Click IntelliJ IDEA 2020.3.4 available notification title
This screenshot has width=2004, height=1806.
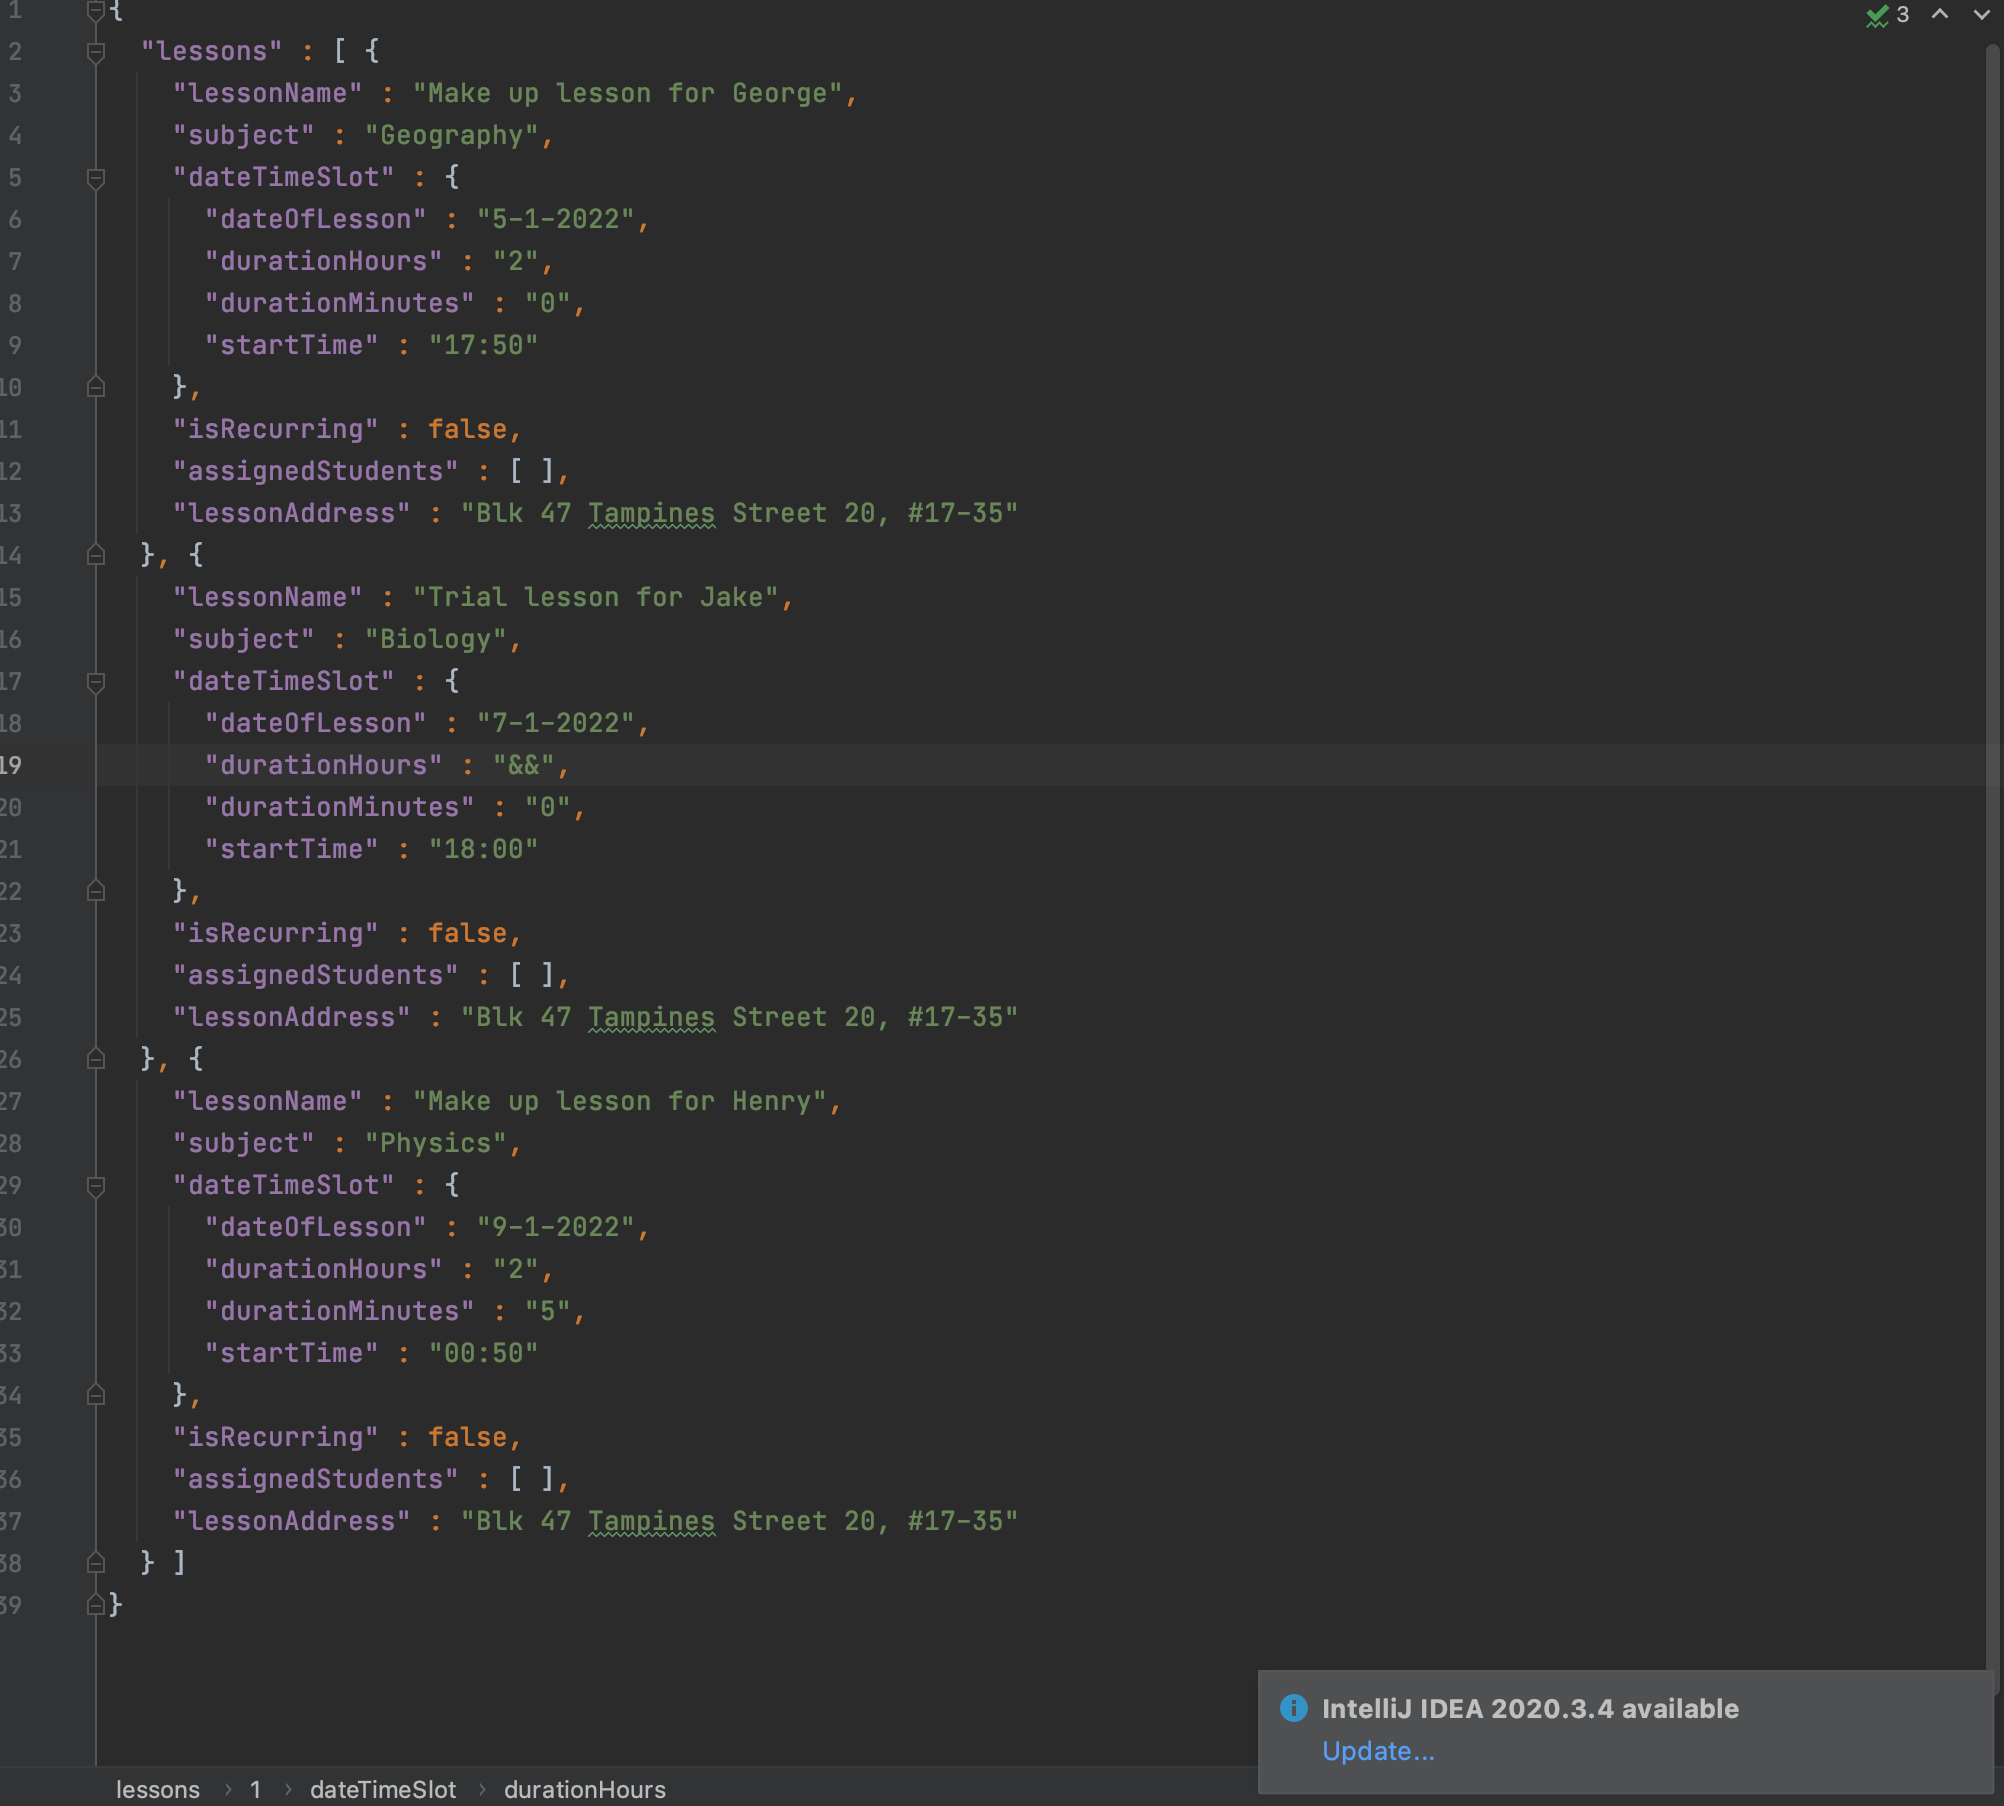coord(1529,1708)
